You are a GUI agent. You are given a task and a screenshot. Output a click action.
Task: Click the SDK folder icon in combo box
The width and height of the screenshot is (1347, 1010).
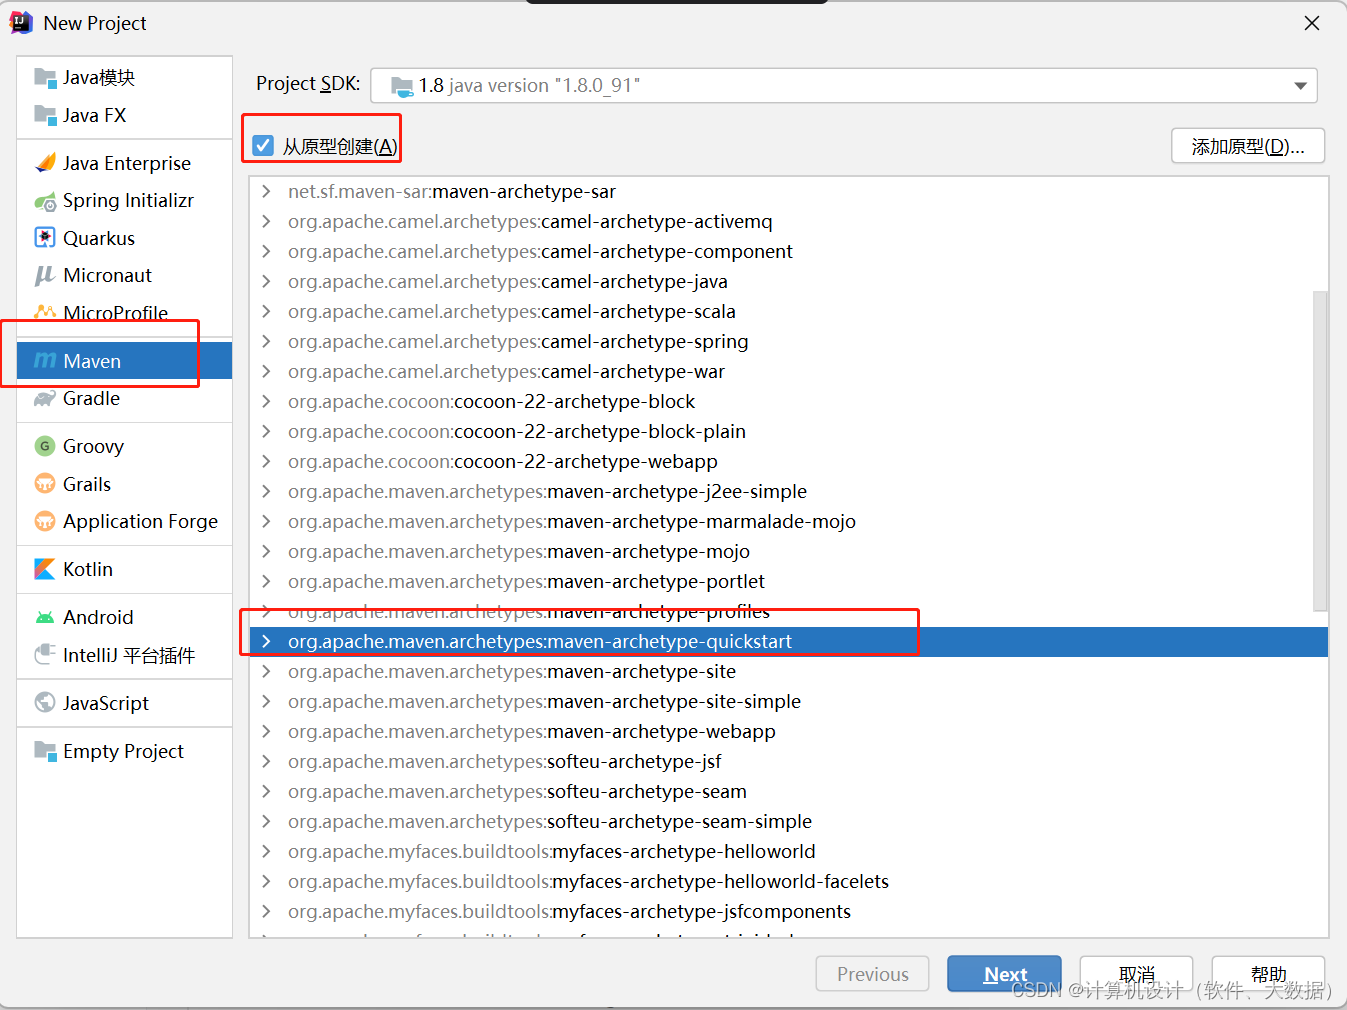(402, 86)
